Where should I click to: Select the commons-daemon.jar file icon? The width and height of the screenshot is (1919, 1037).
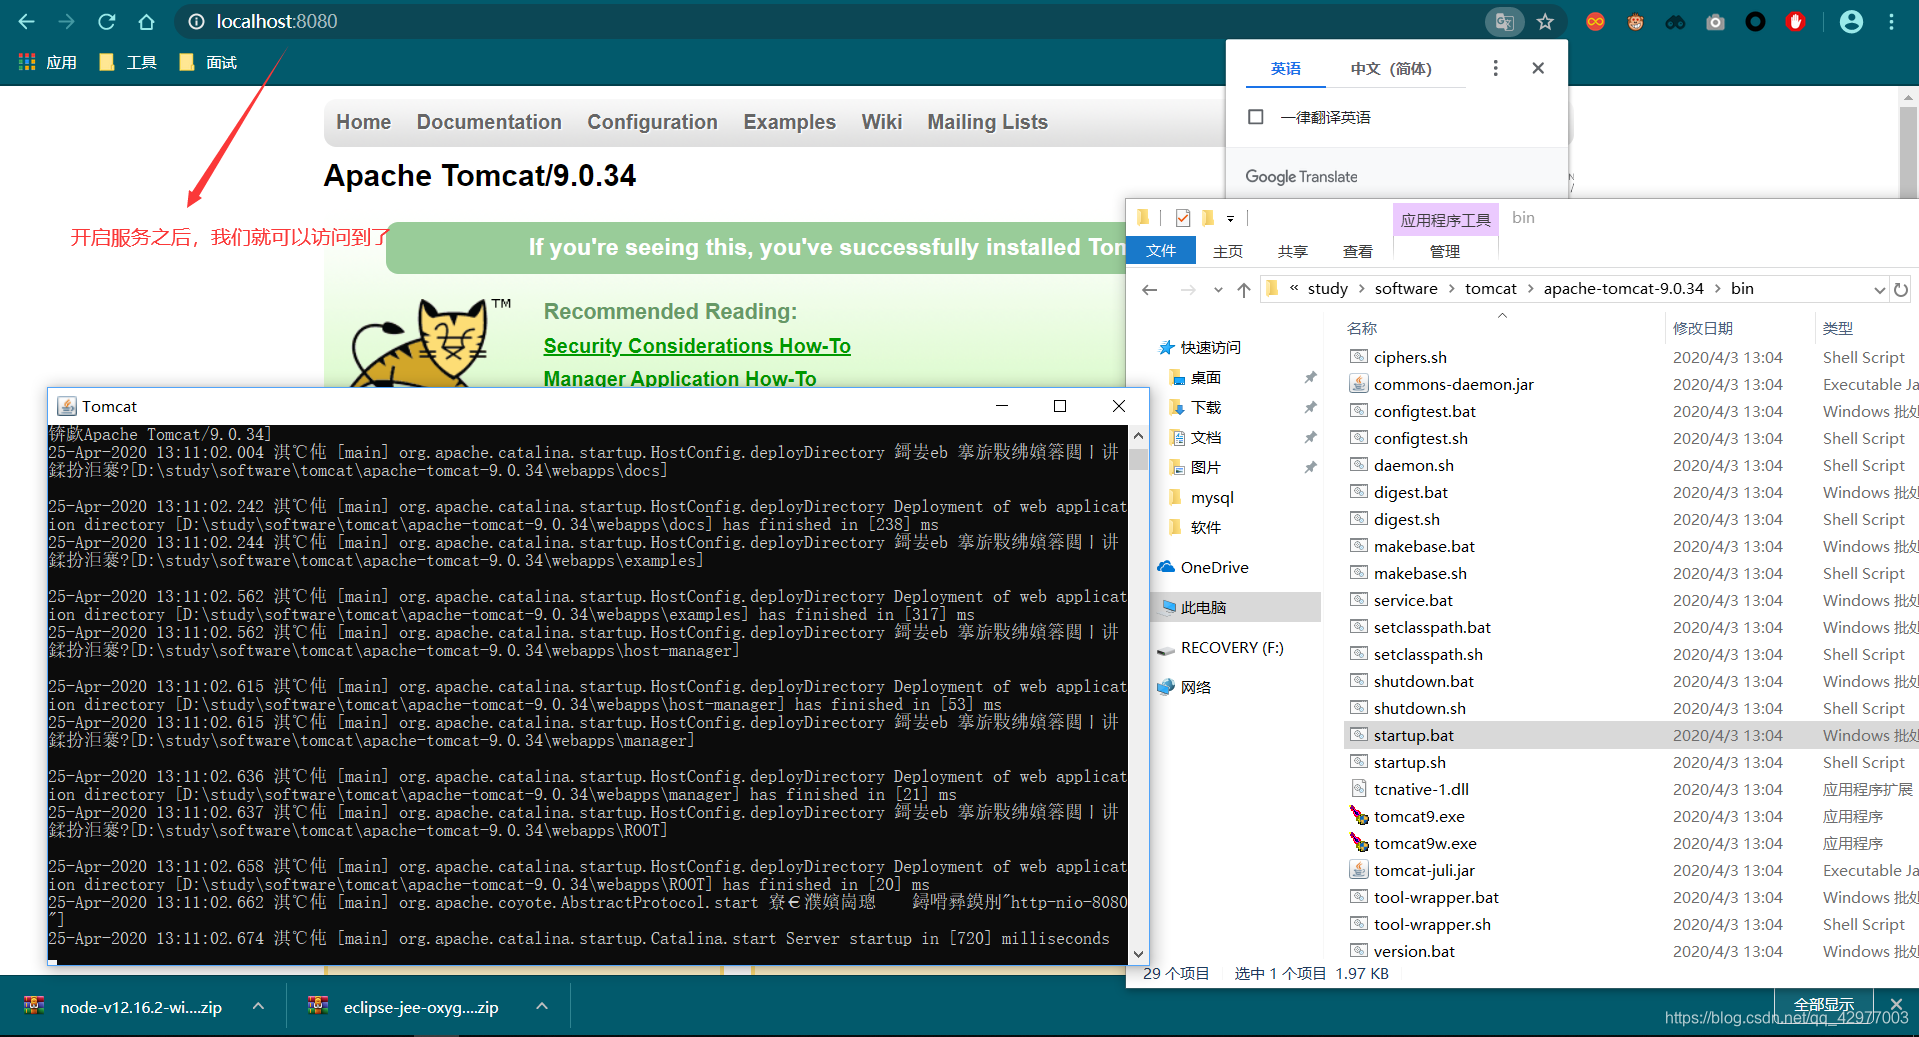point(1359,384)
